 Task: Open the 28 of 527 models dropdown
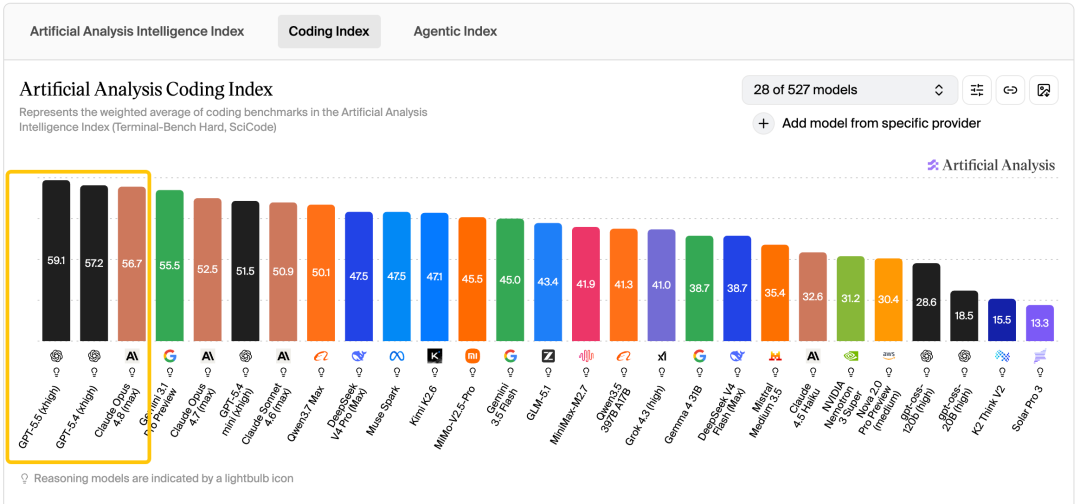click(849, 90)
